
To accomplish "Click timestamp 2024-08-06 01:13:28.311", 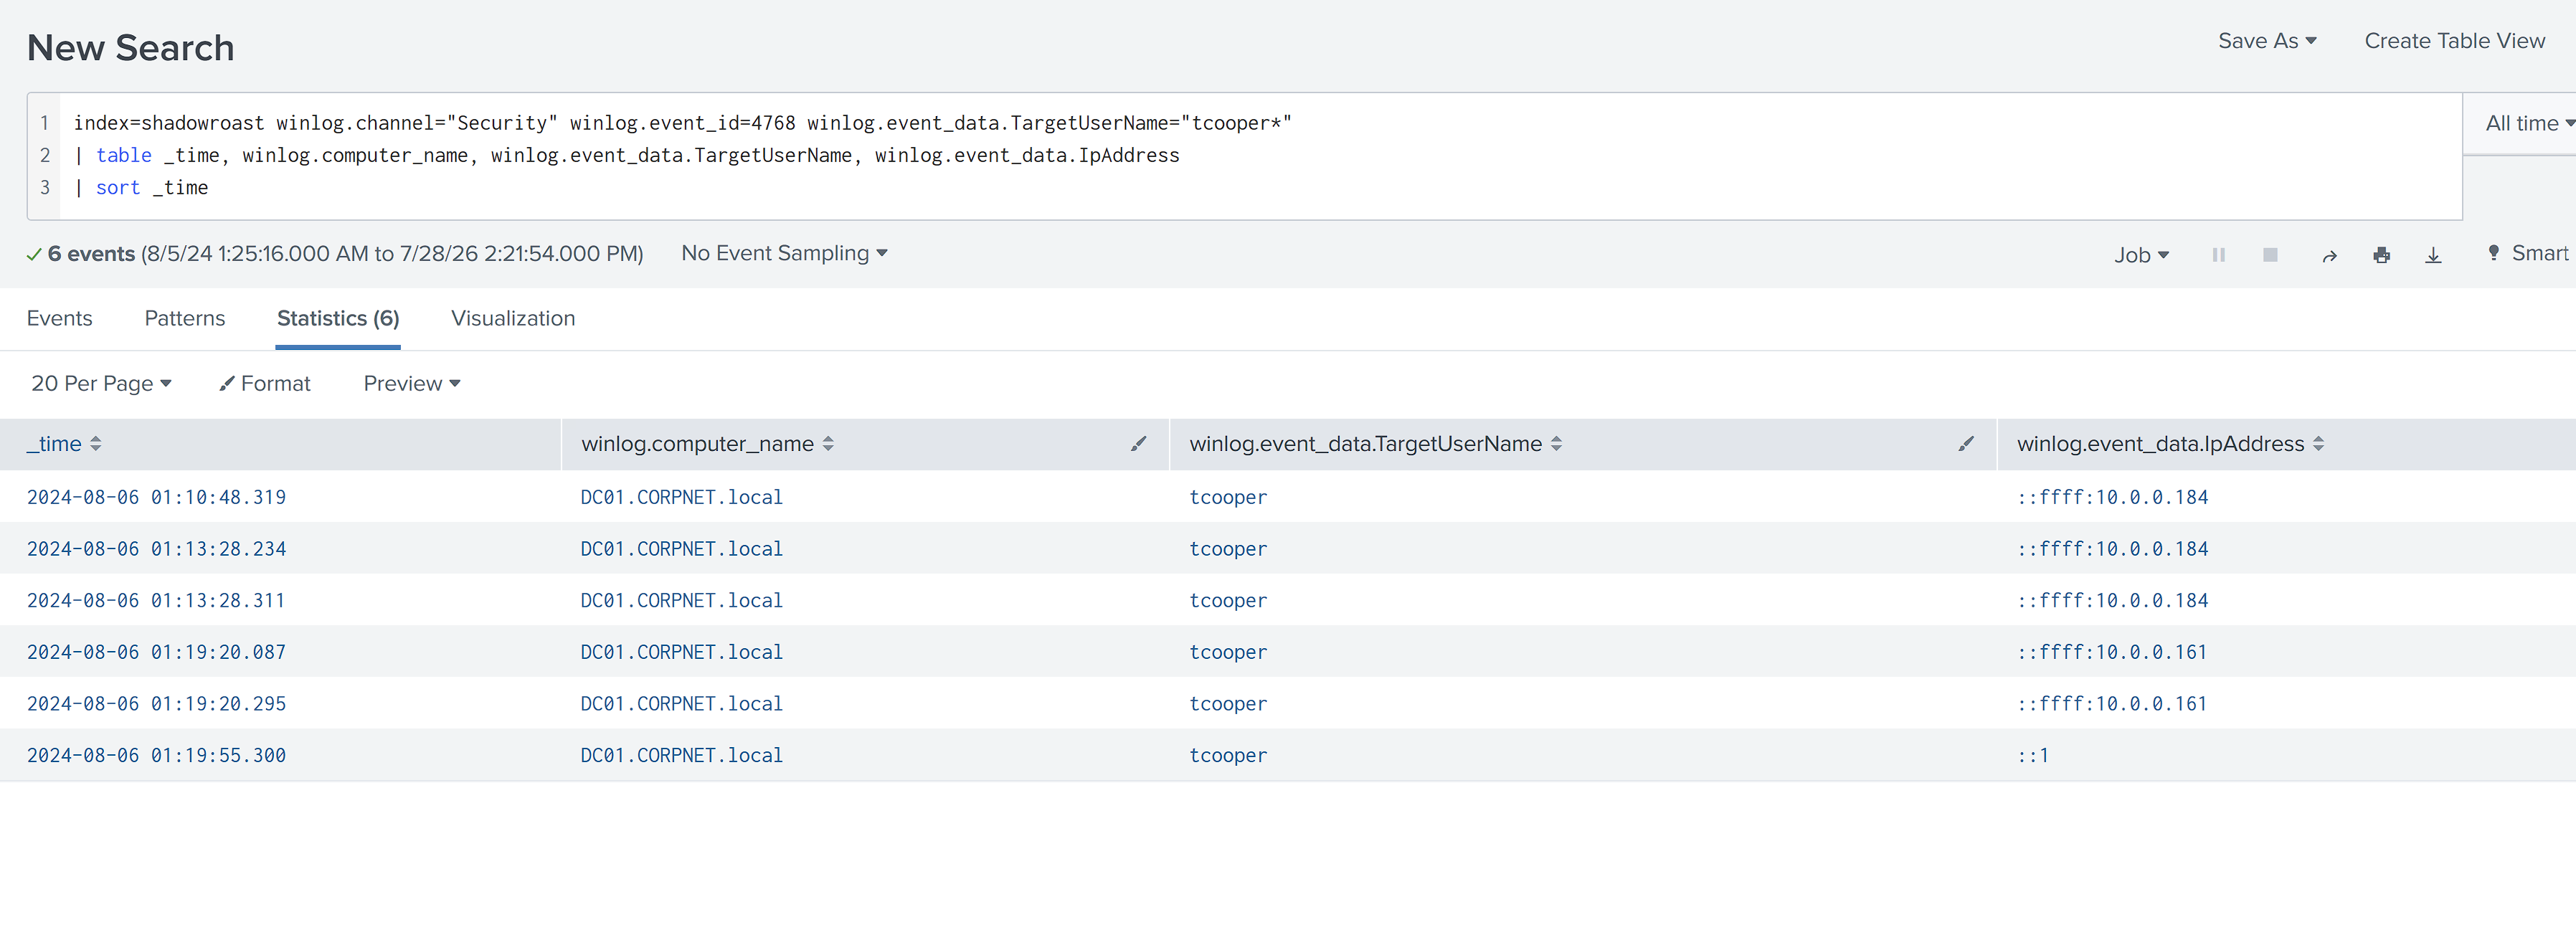I will [x=156, y=601].
